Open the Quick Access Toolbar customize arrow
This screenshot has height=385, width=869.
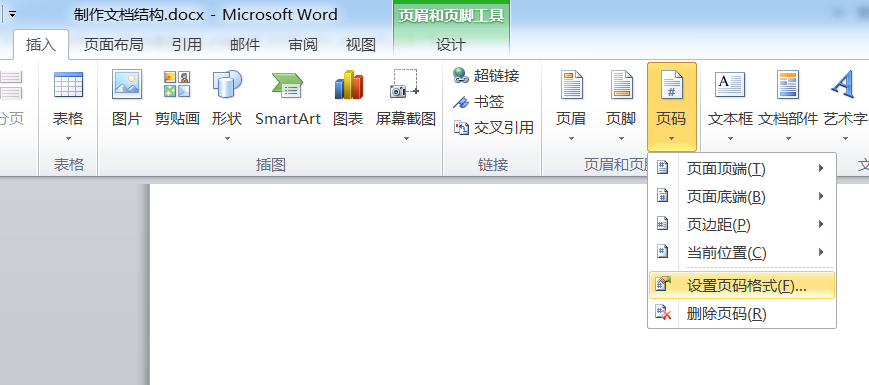coord(12,14)
